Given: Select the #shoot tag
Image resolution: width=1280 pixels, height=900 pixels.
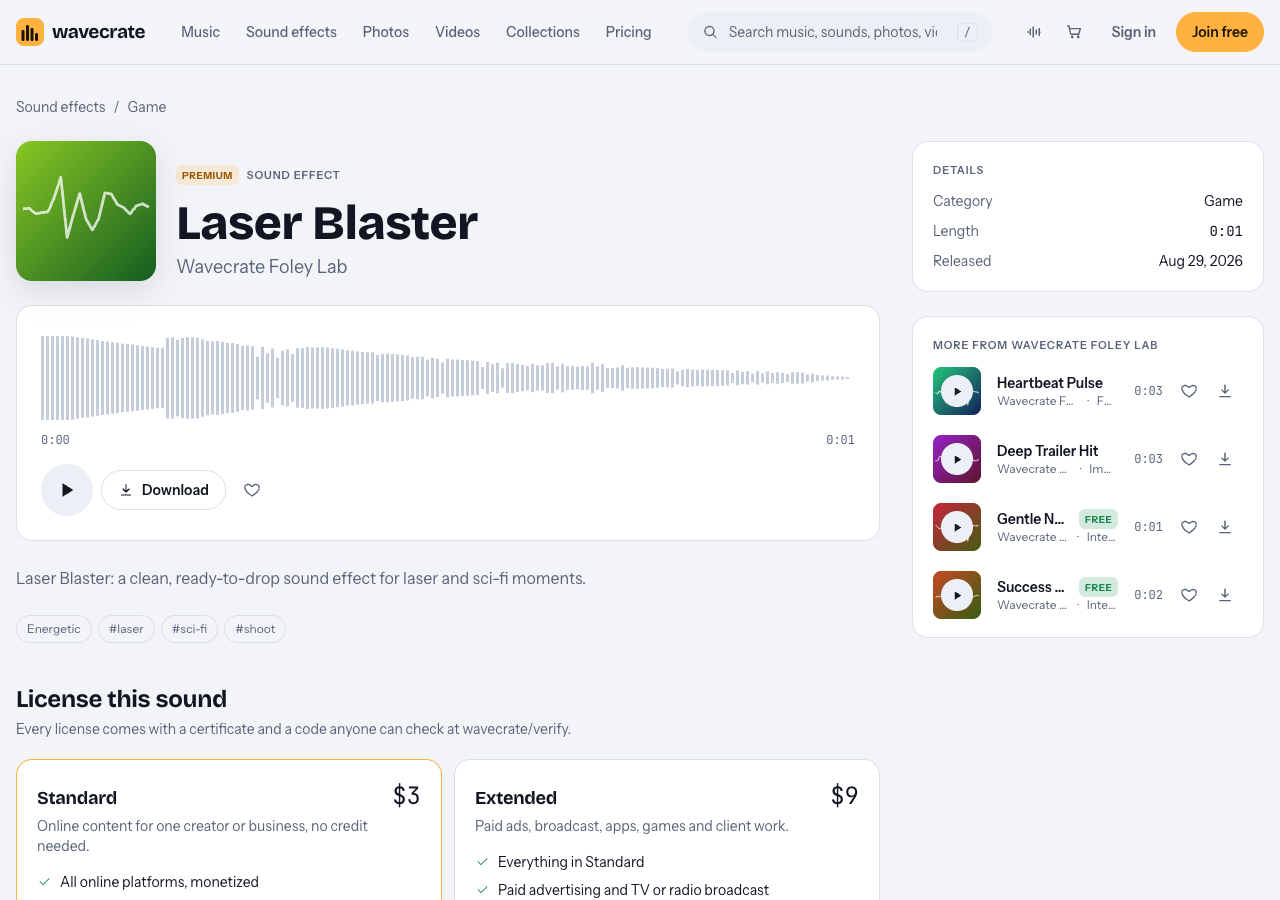Looking at the screenshot, I should point(255,629).
